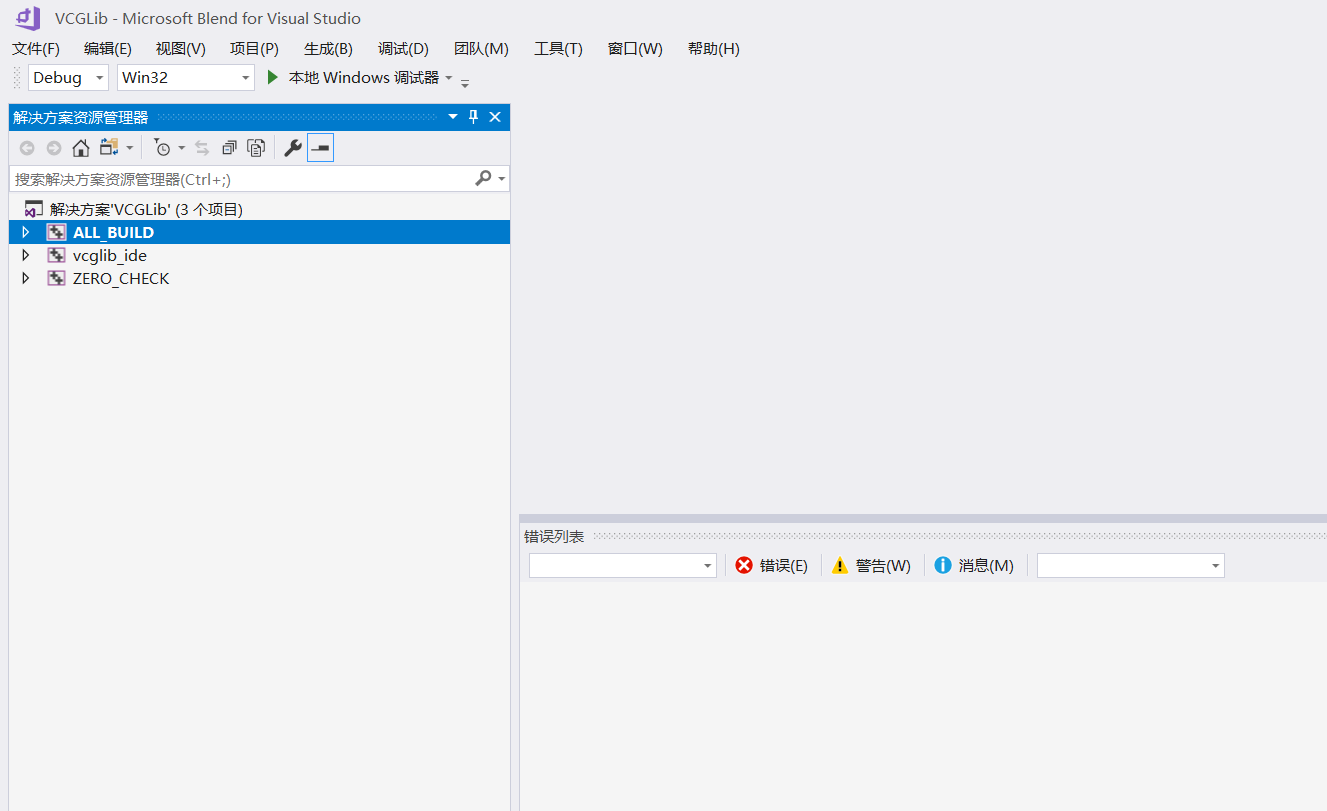
Task: Pin the Solution Explorer panel
Action: (x=473, y=116)
